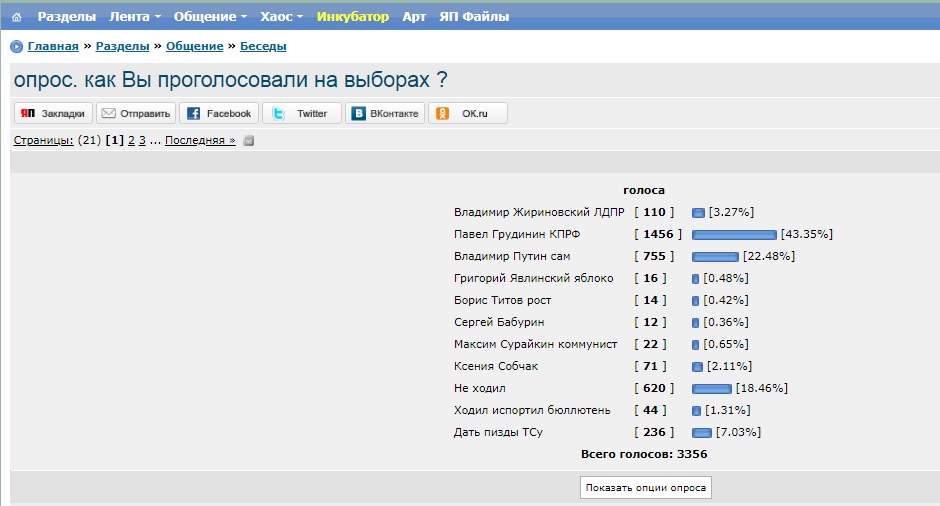Share the poll on Facebook

coord(219,113)
